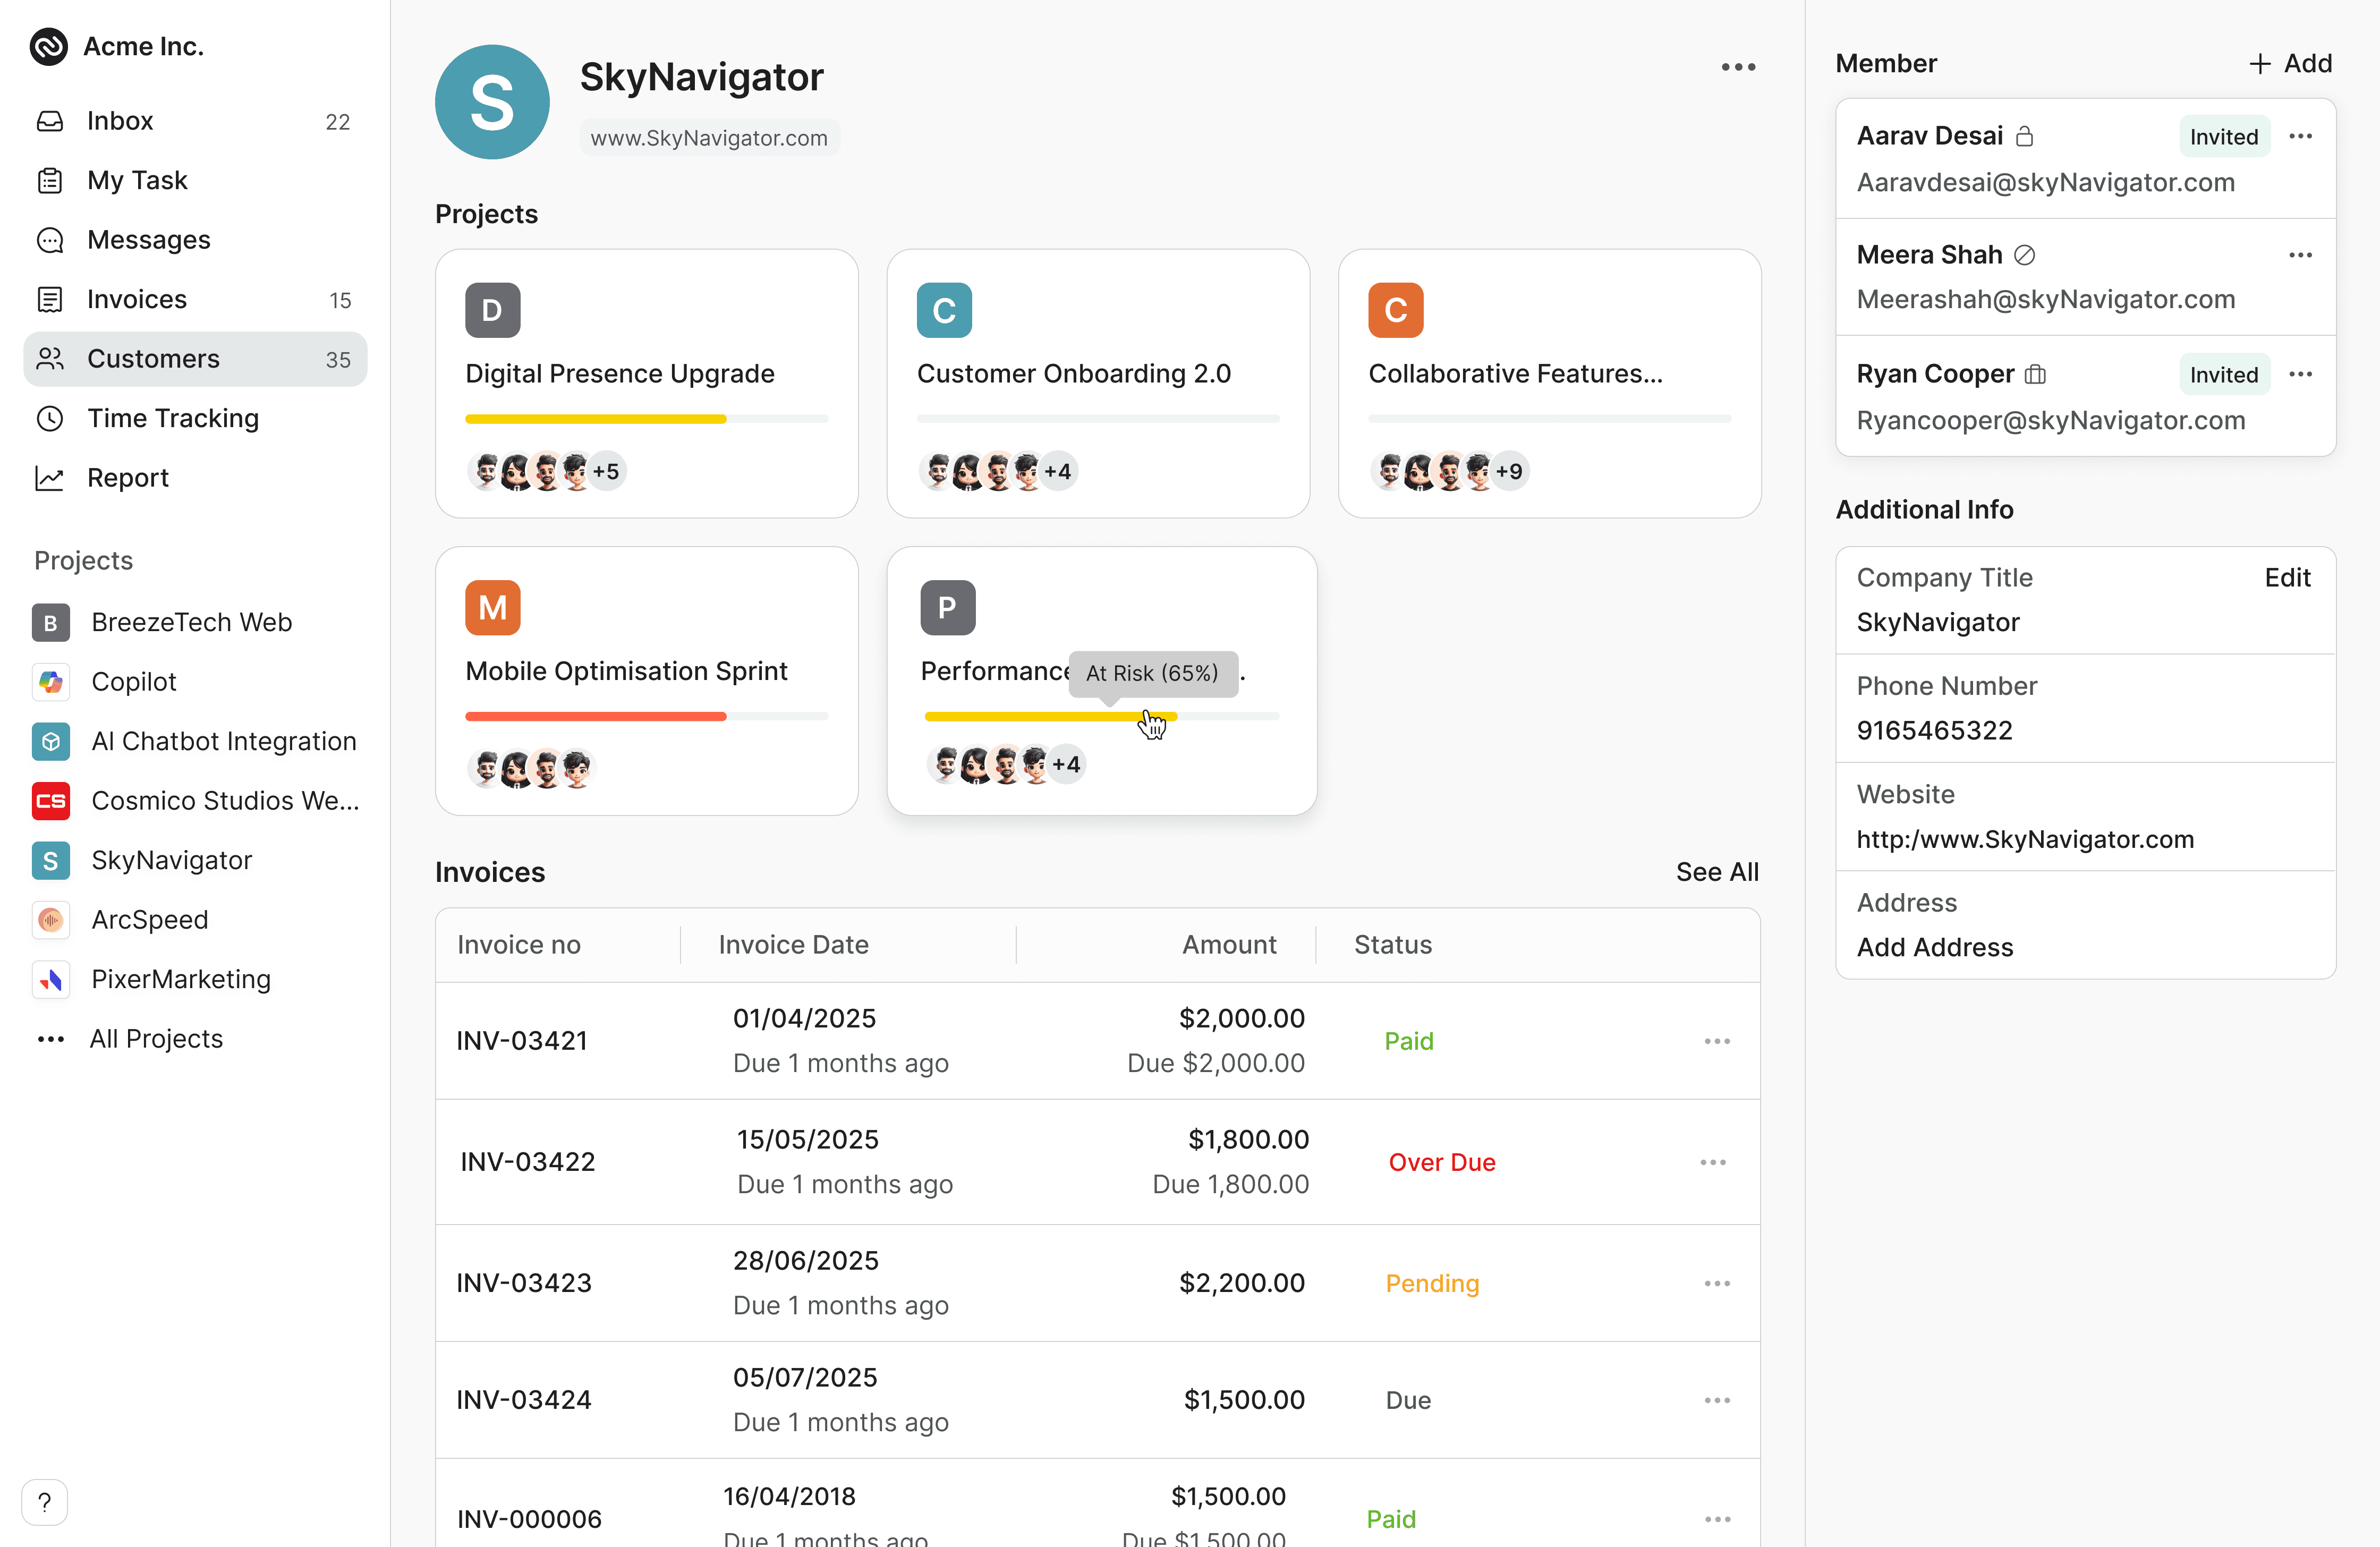Click blocked icon beside Meera Shah
This screenshot has width=2380, height=1547.
pyautogui.click(x=2024, y=255)
